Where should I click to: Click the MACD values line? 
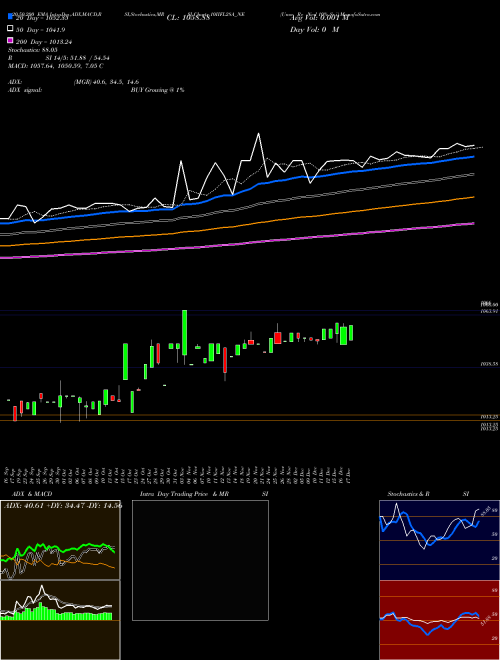tap(56, 66)
